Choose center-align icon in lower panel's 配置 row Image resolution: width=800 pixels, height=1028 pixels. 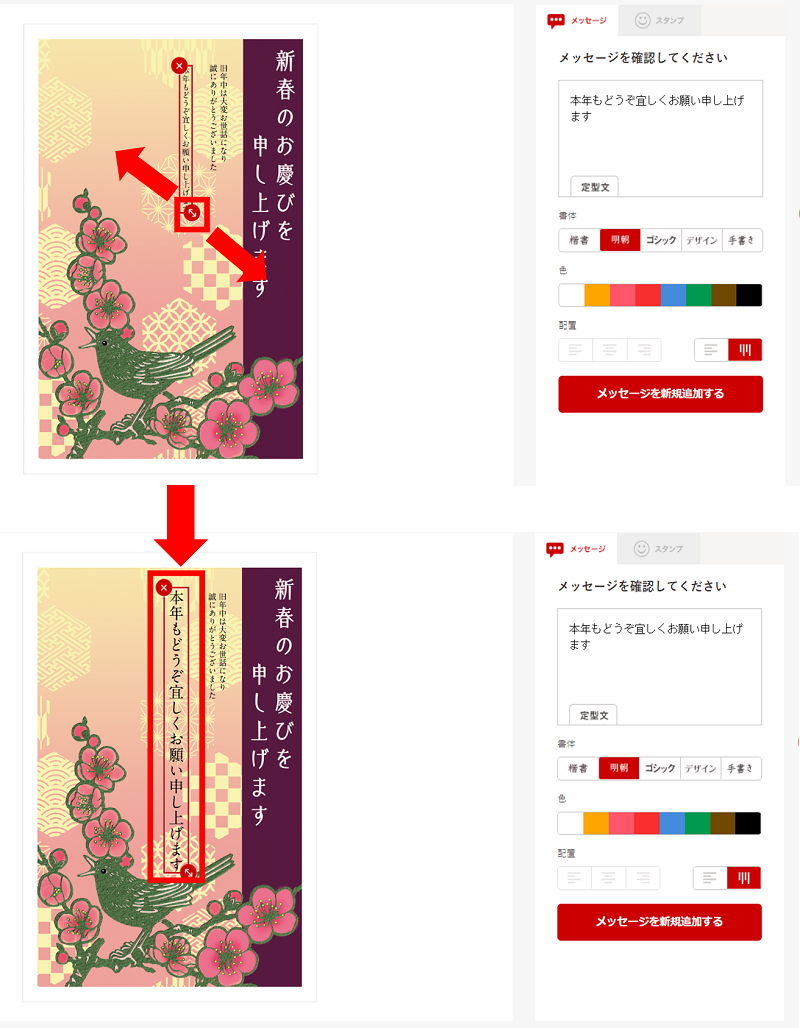(x=608, y=878)
